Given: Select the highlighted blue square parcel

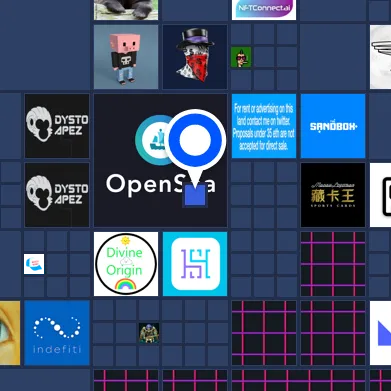Looking at the screenshot, I should click(195, 195).
